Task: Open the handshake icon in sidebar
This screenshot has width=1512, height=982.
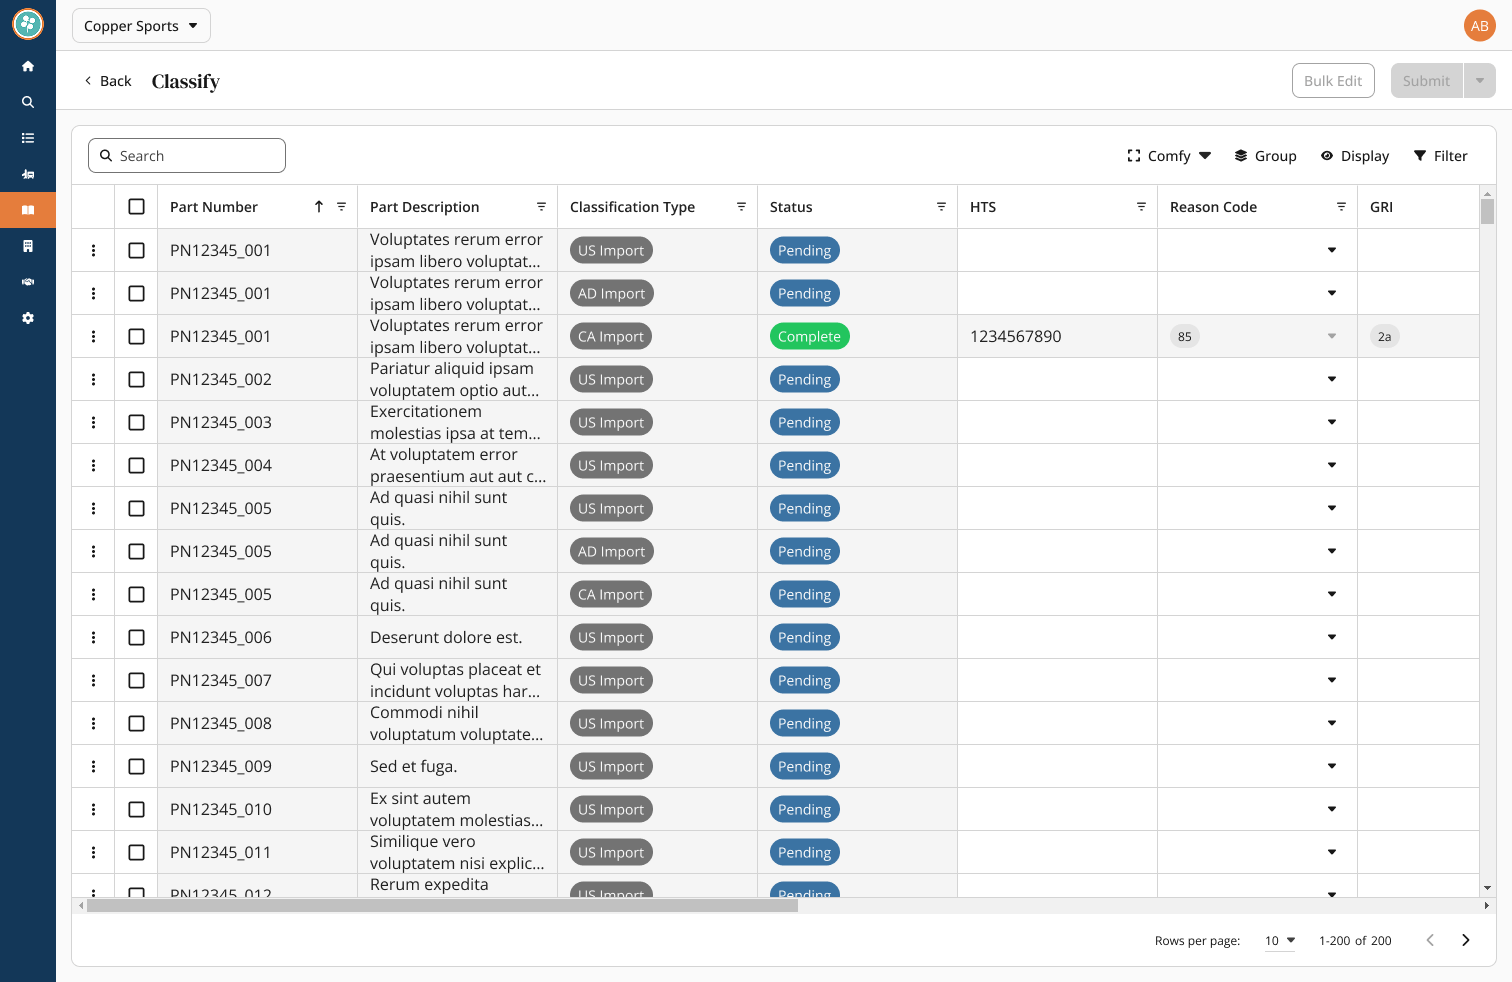Action: pyautogui.click(x=28, y=282)
